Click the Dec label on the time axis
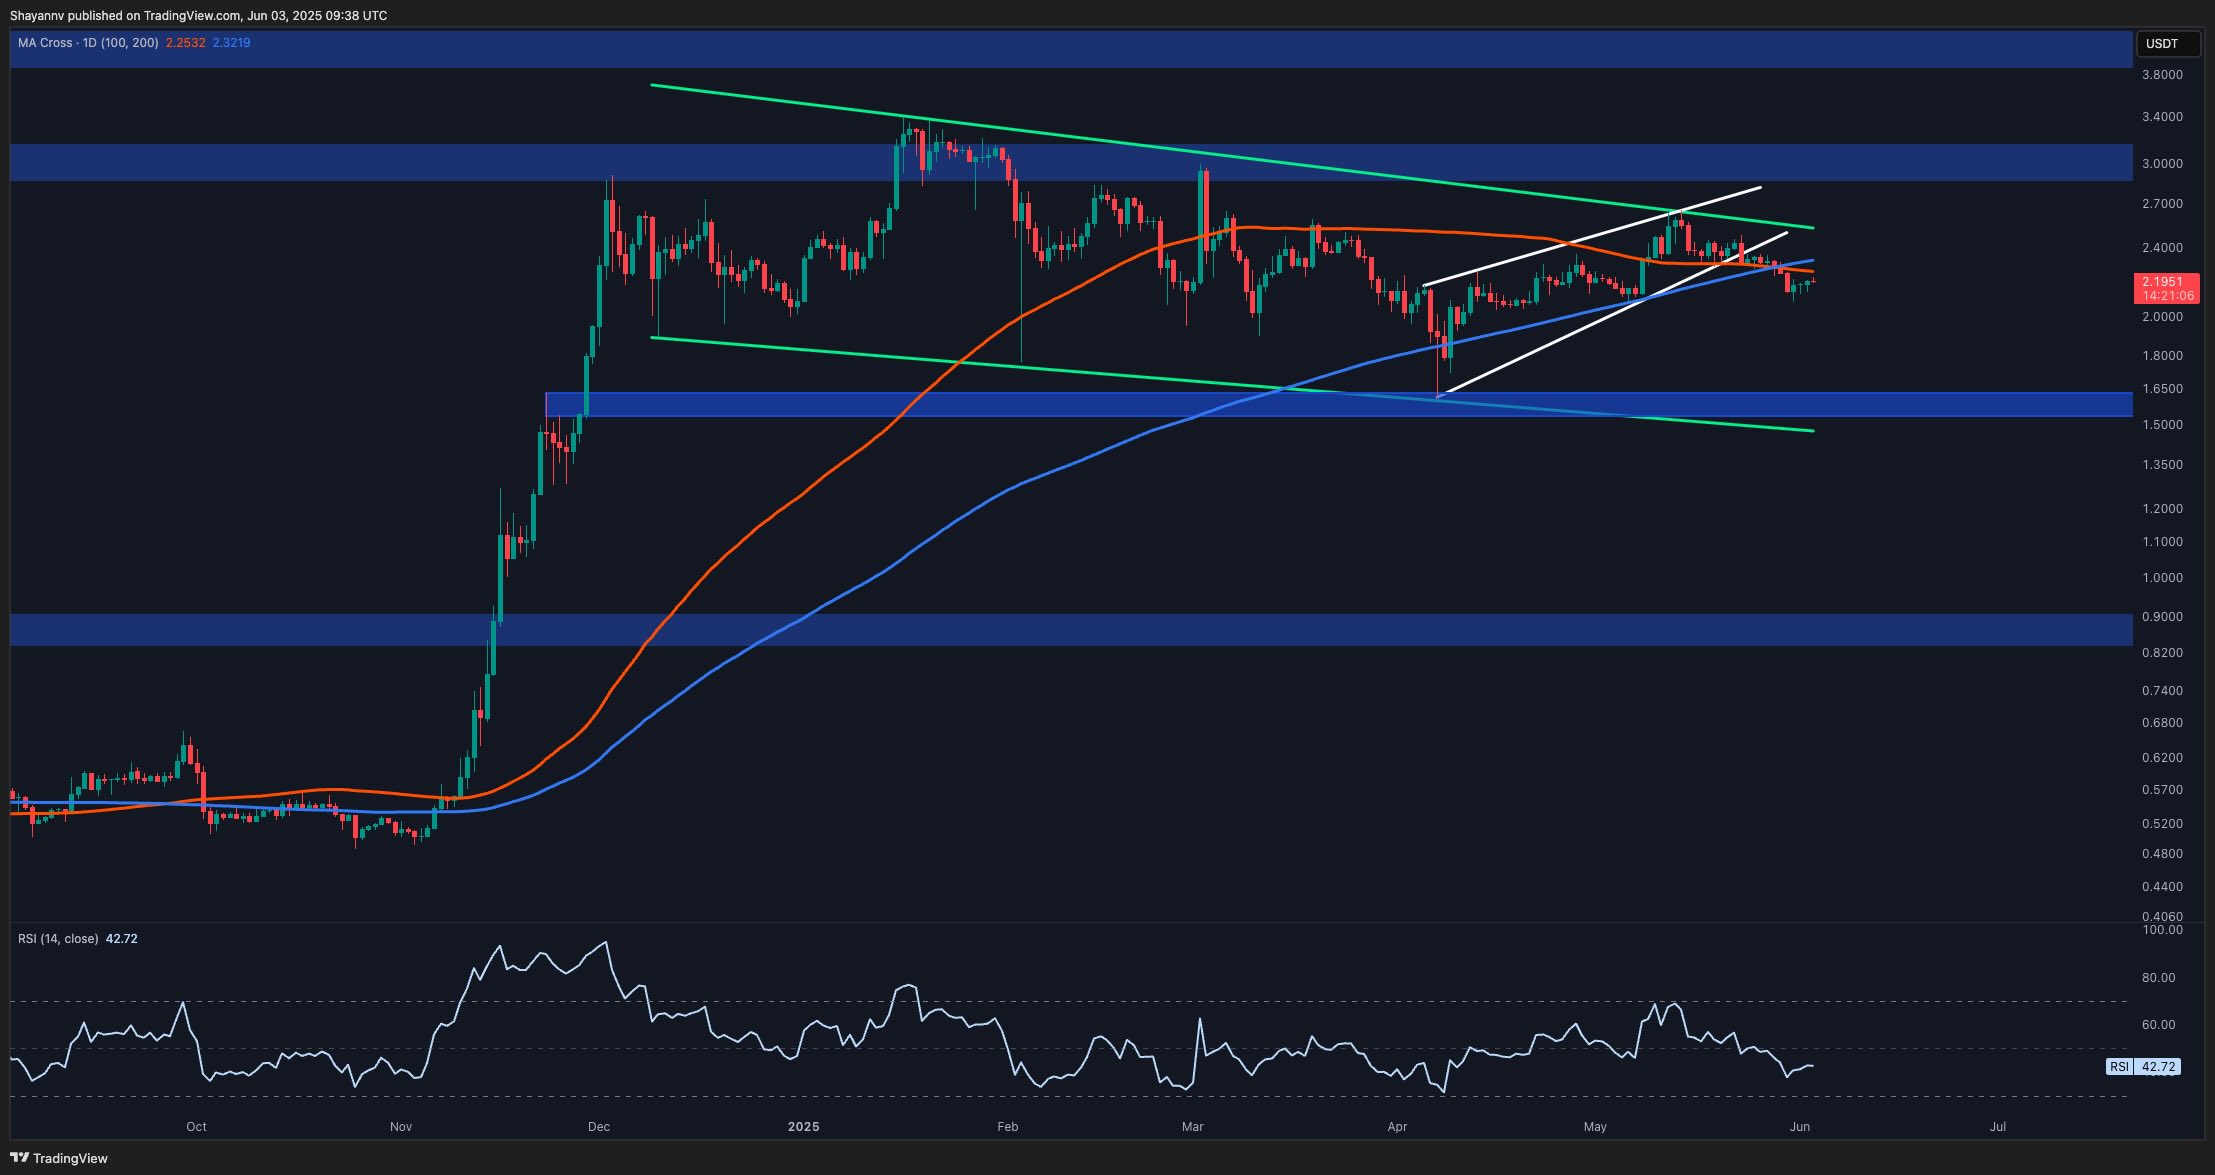 pos(598,1127)
